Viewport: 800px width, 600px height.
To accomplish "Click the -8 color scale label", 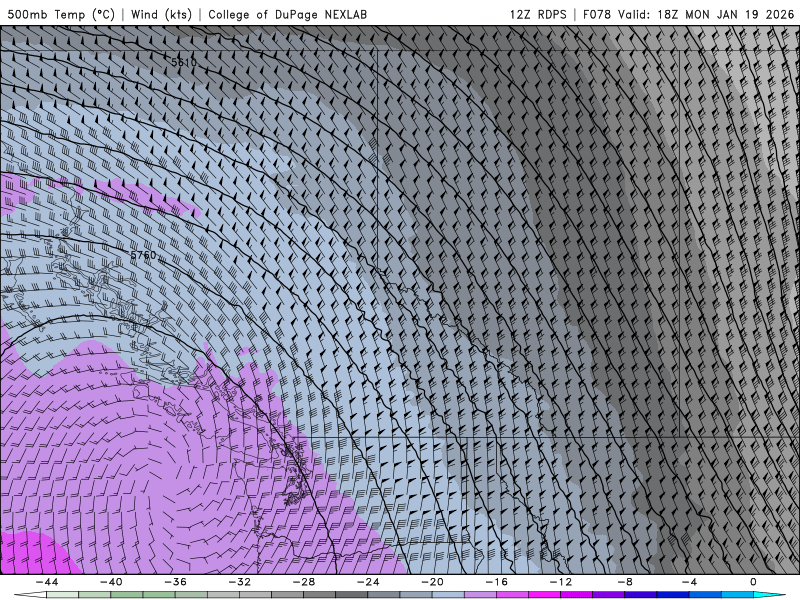I will coord(626,582).
